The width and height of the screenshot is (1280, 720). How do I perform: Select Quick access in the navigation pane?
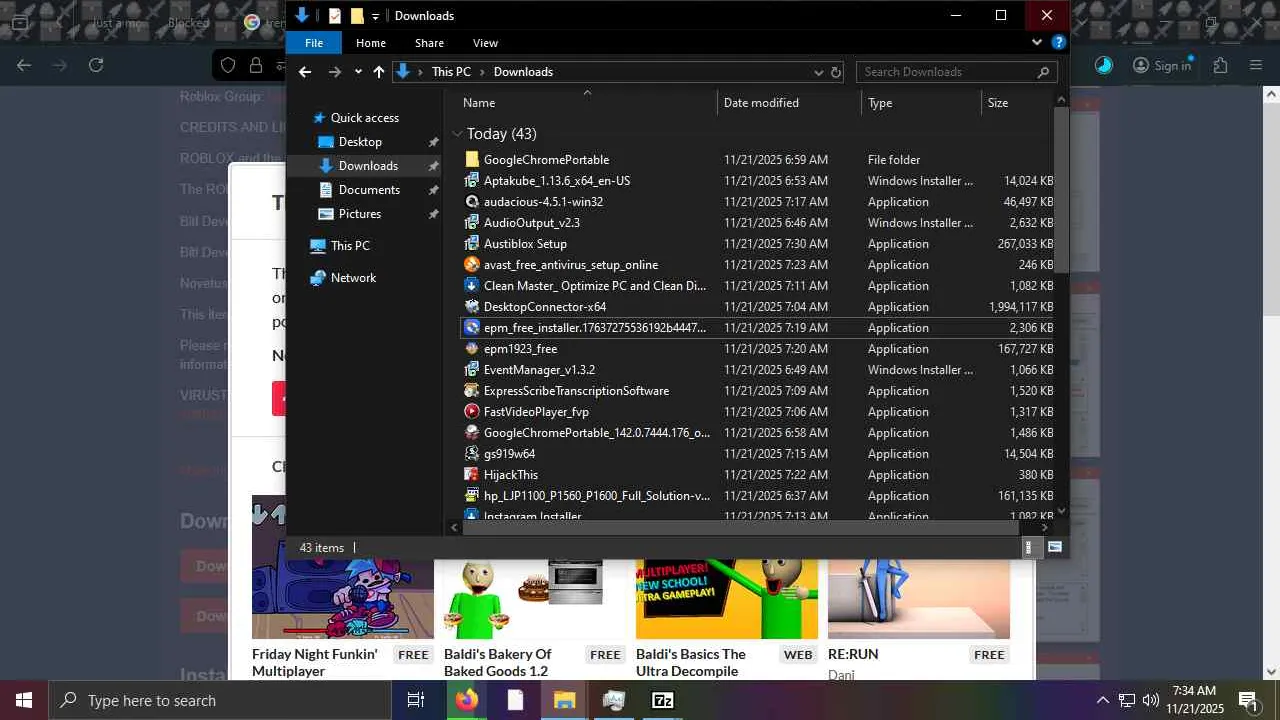coord(365,118)
